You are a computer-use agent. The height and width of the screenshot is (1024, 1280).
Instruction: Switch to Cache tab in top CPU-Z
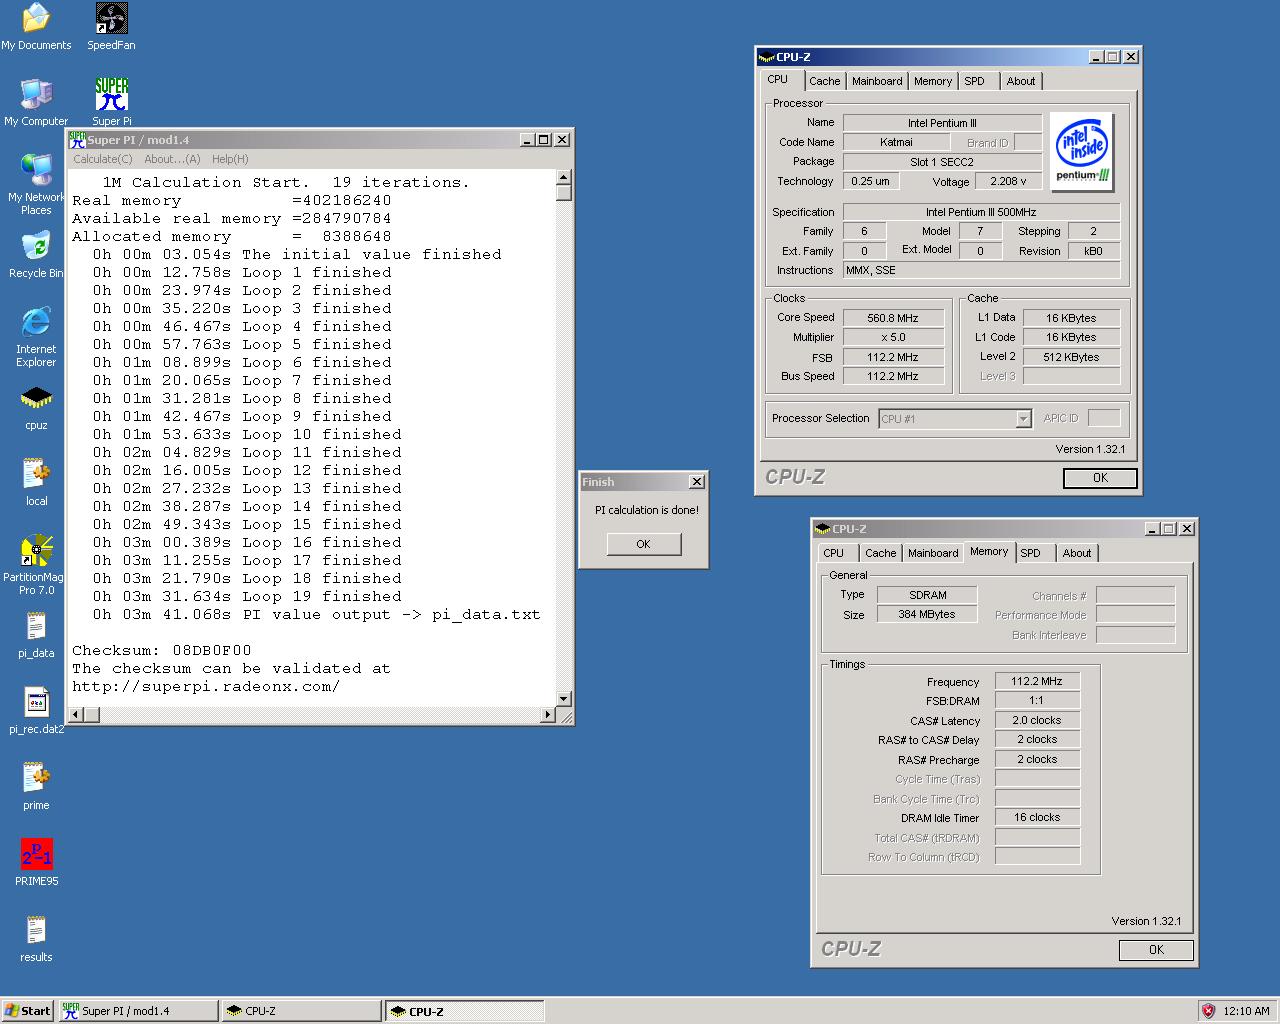click(x=825, y=81)
